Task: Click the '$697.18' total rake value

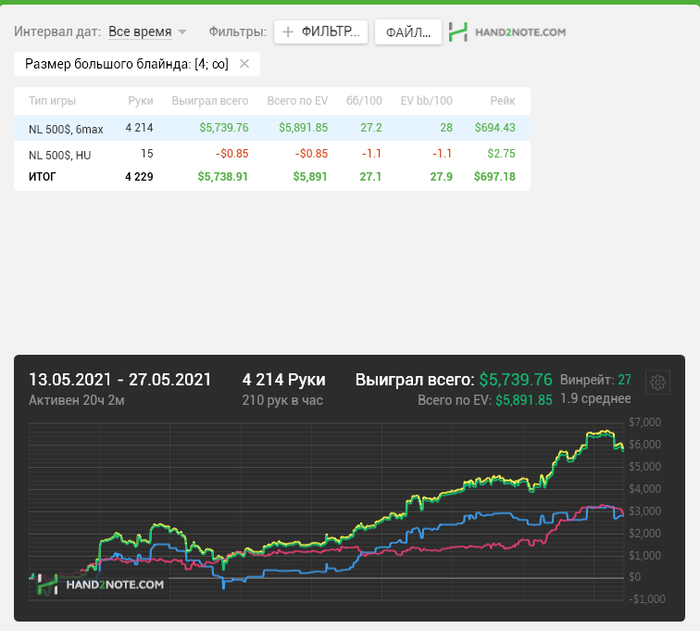Action: point(495,177)
